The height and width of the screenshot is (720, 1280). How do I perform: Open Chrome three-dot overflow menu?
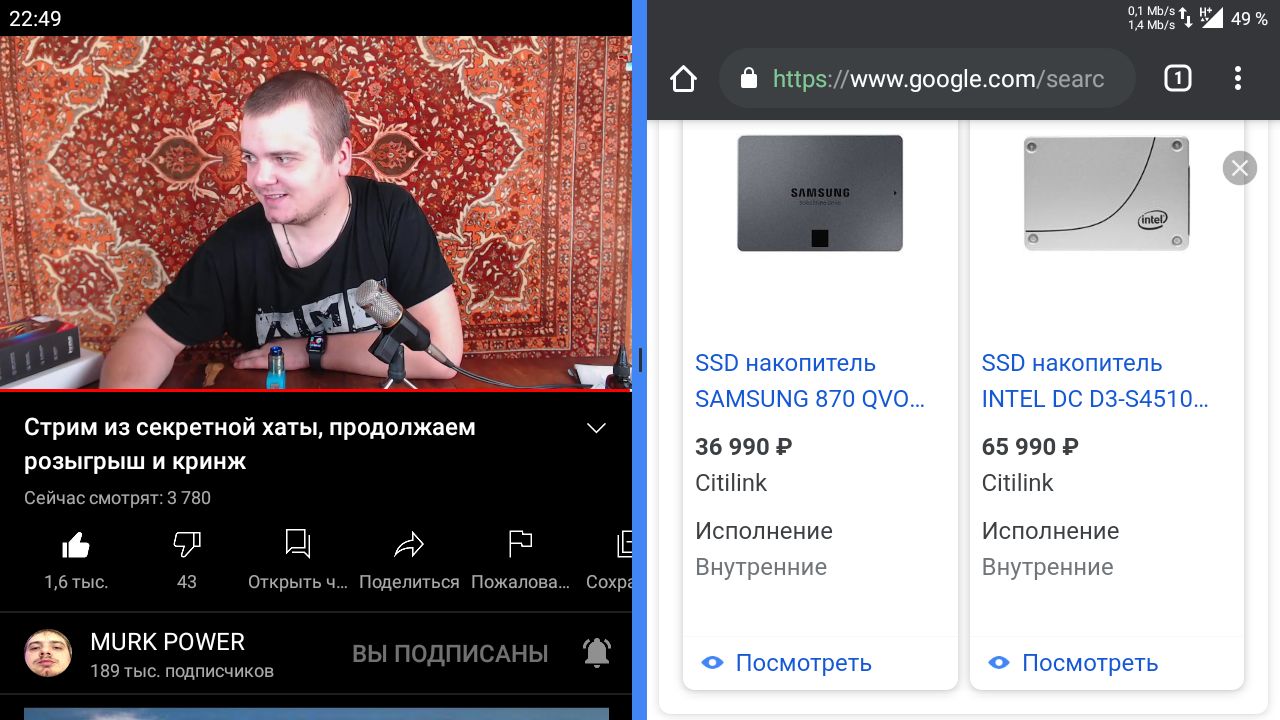click(1238, 78)
